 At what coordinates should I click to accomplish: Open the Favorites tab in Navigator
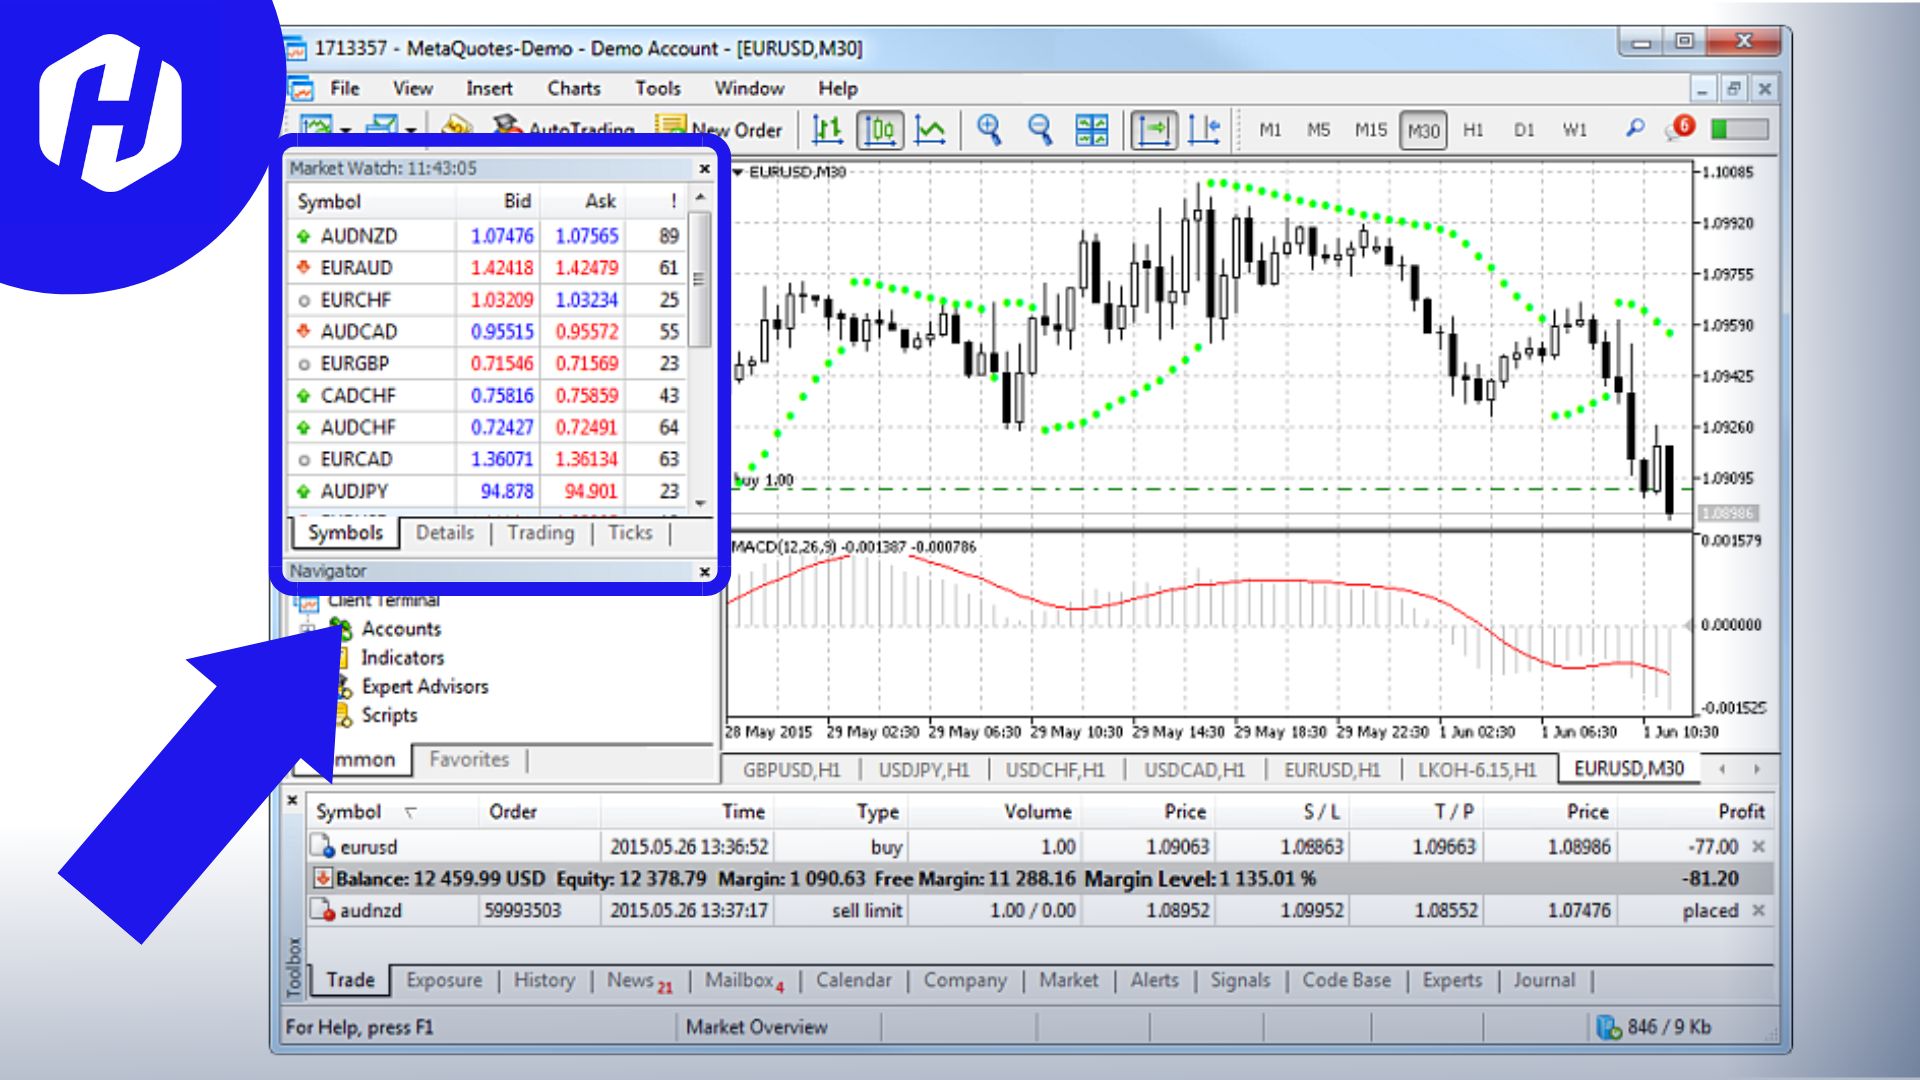point(469,760)
